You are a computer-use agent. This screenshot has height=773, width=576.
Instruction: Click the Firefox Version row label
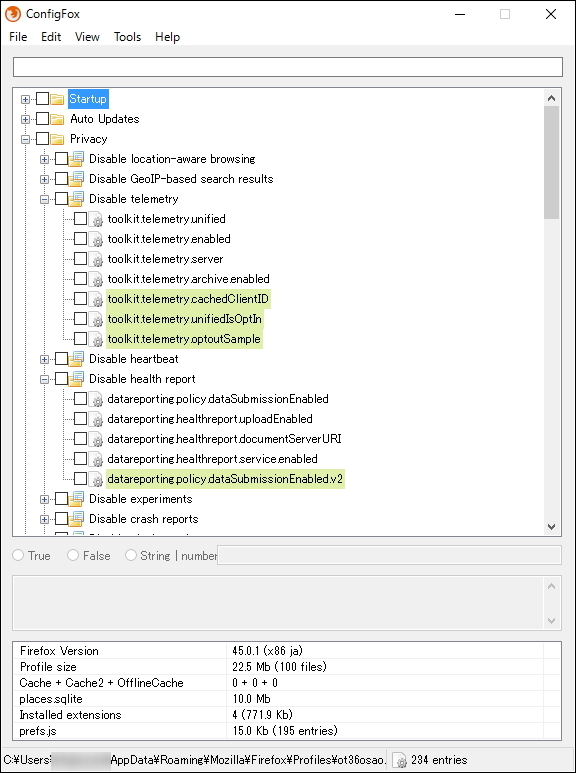(x=59, y=651)
